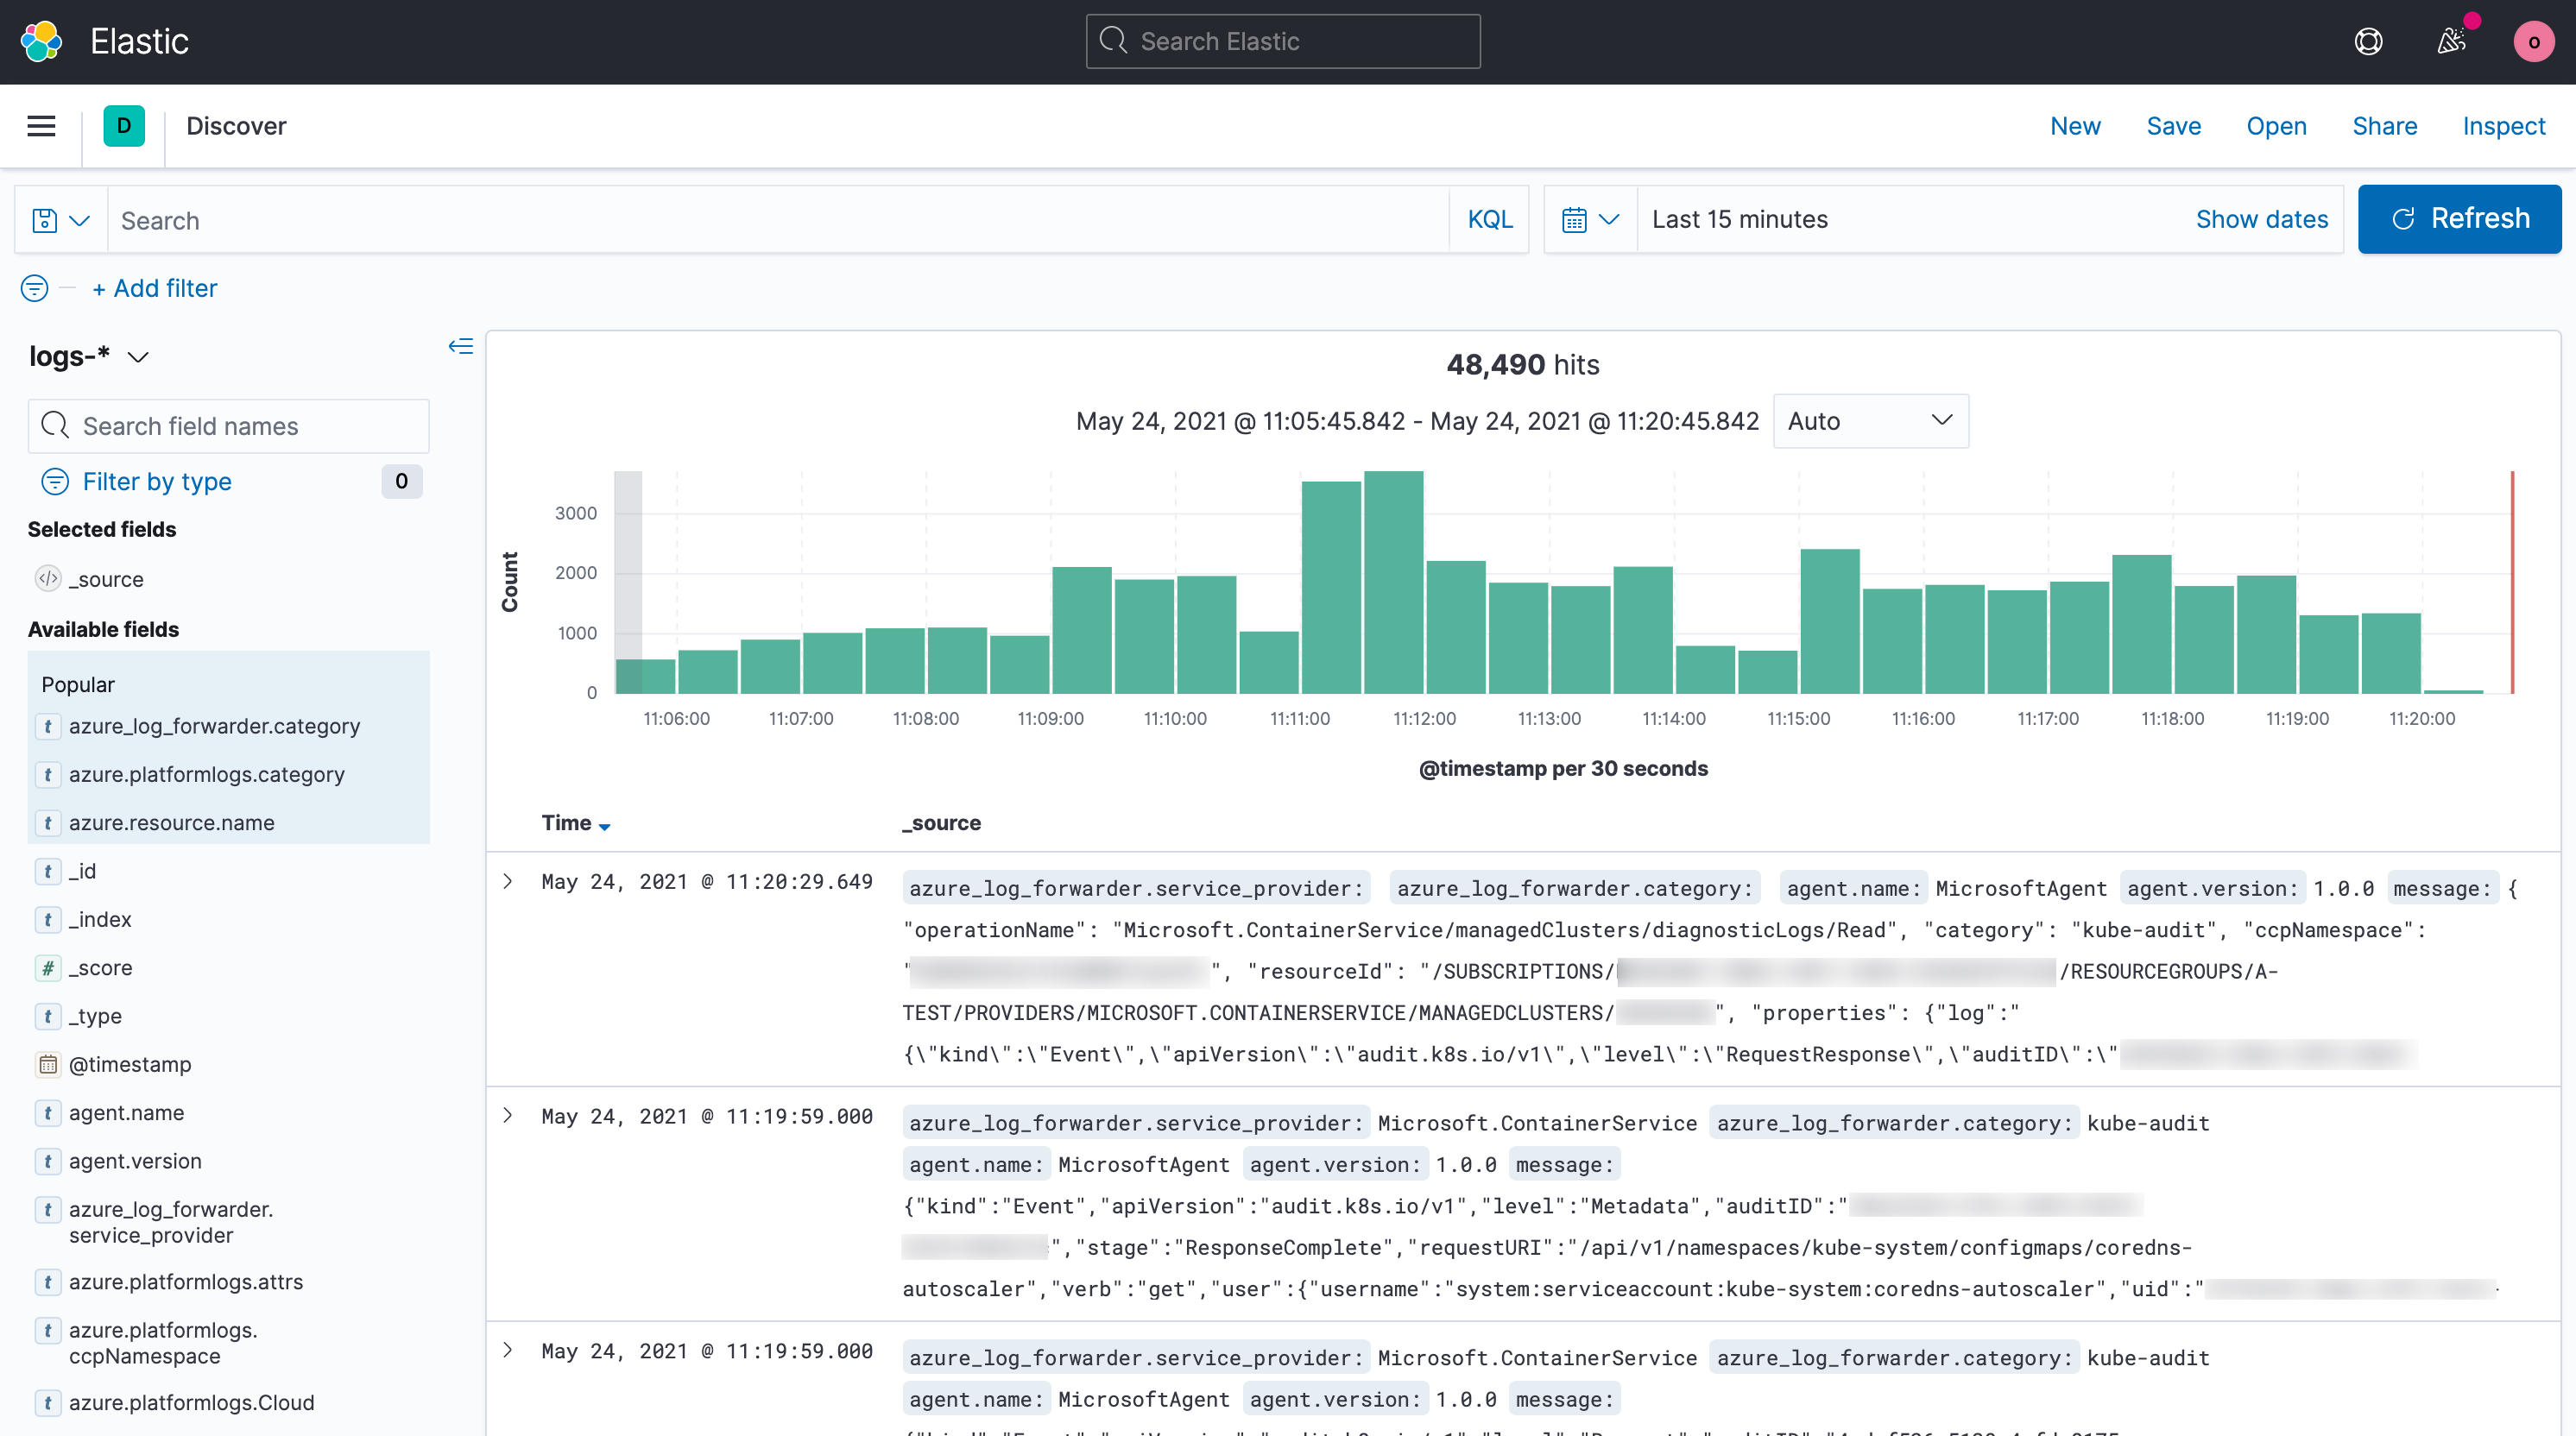Click the Search field input
Screen dimensions: 2576x1436
tap(780, 217)
